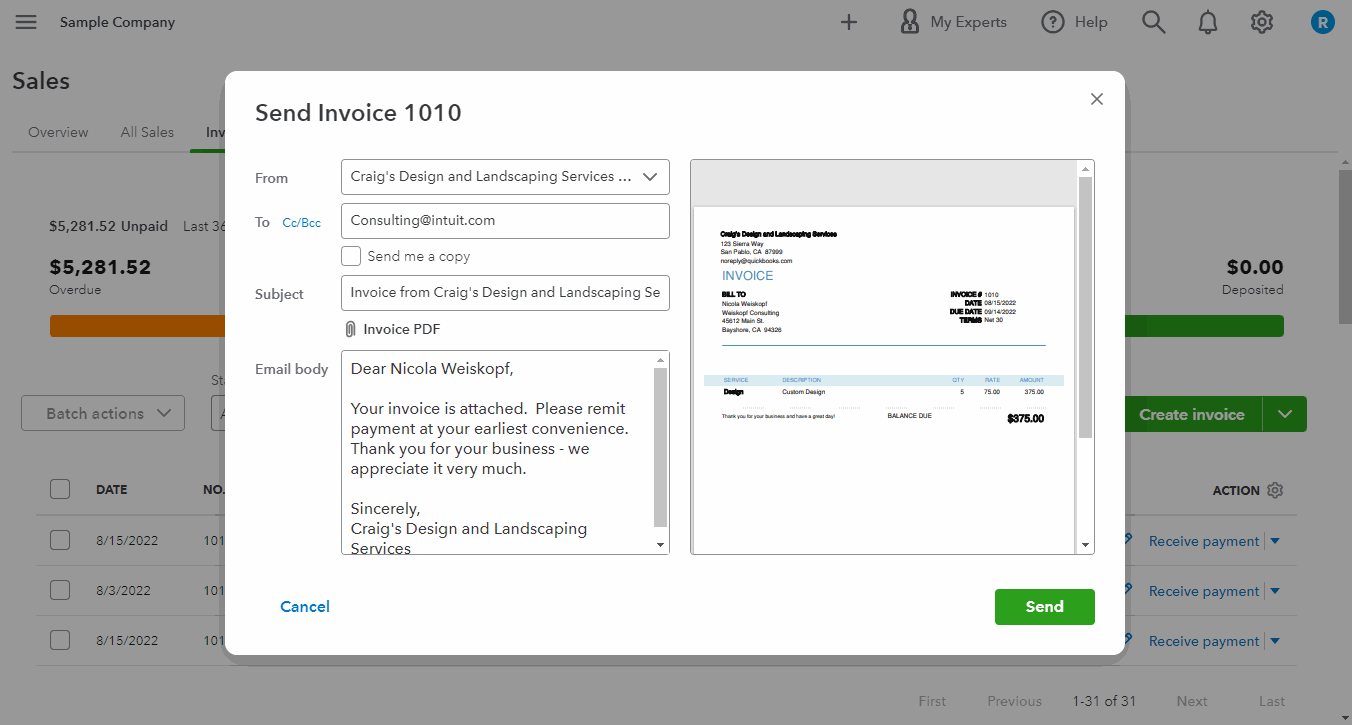Click the R user profile avatar
1352x725 pixels.
[x=1323, y=22]
